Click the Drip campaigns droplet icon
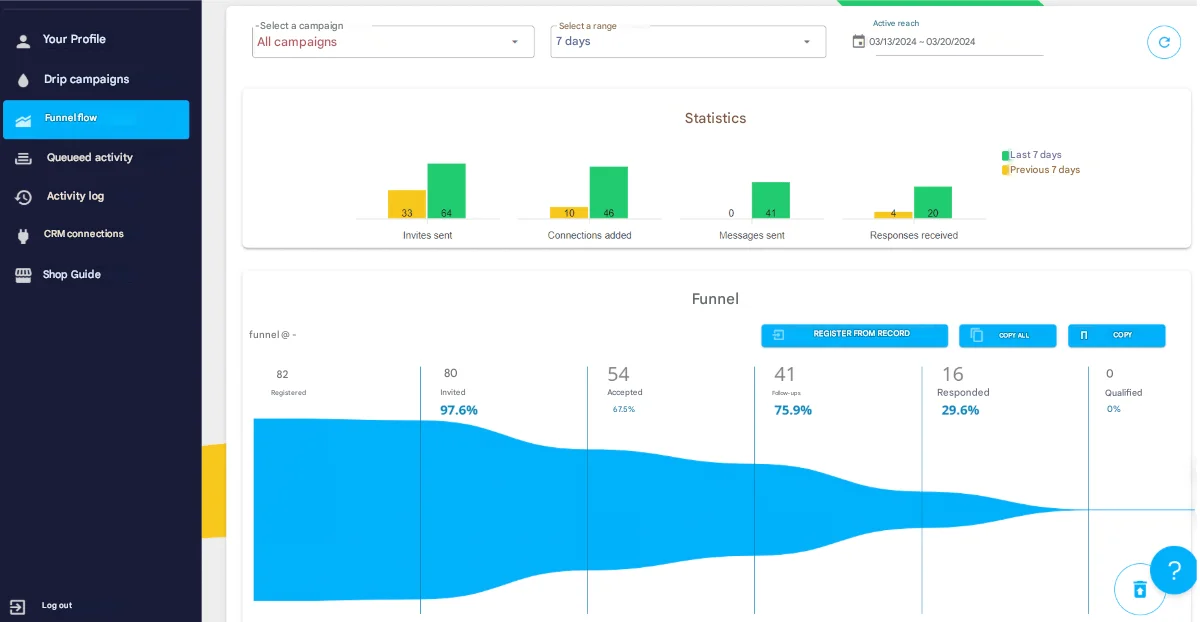The height and width of the screenshot is (622, 1200). [23, 80]
